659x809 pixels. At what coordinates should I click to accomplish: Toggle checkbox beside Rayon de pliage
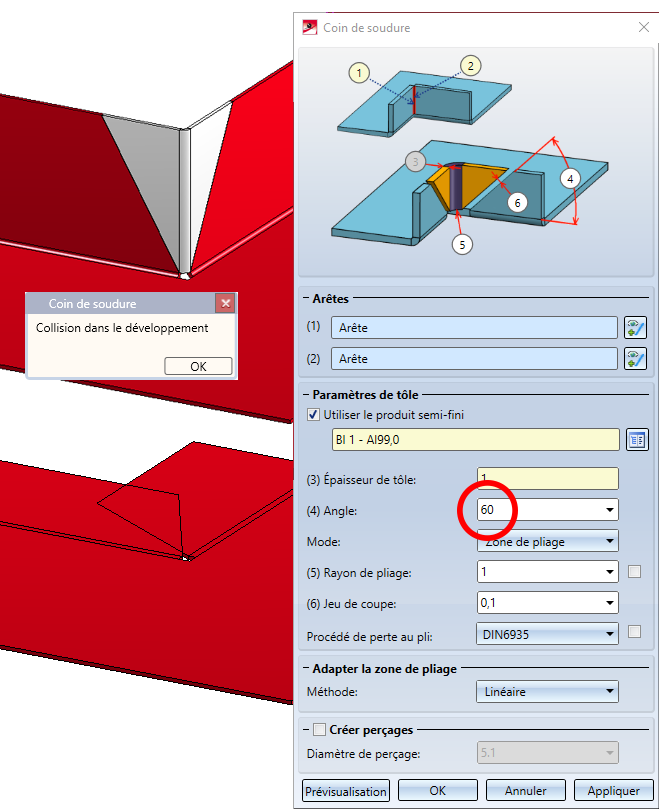tap(634, 571)
